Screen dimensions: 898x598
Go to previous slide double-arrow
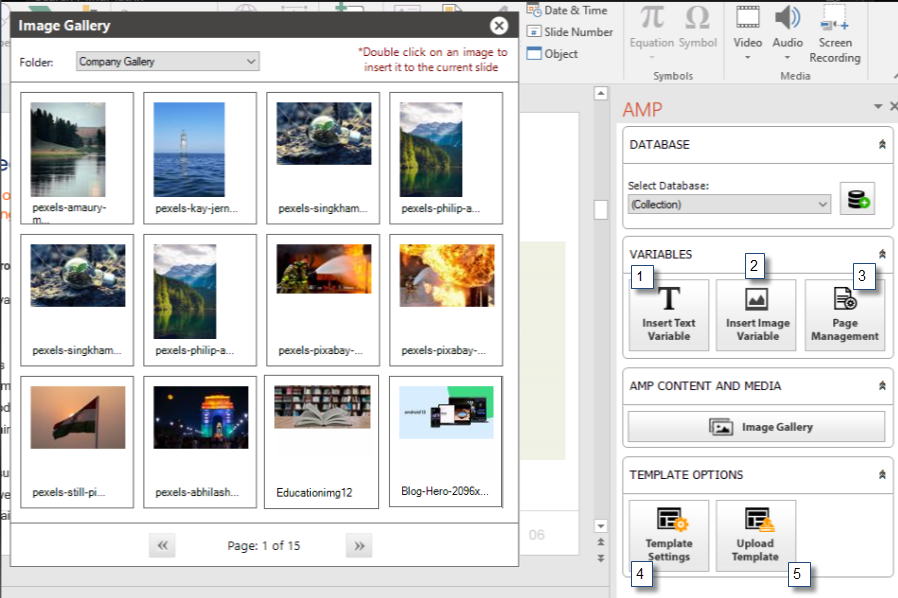(600, 541)
